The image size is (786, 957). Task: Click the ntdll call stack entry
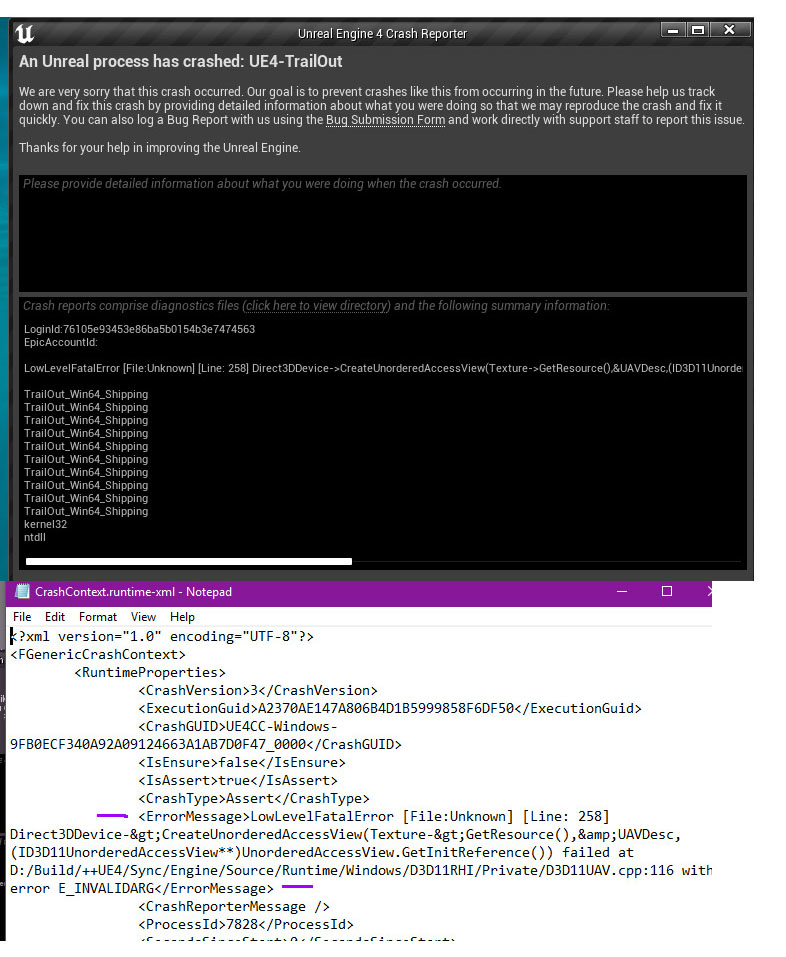click(x=35, y=538)
